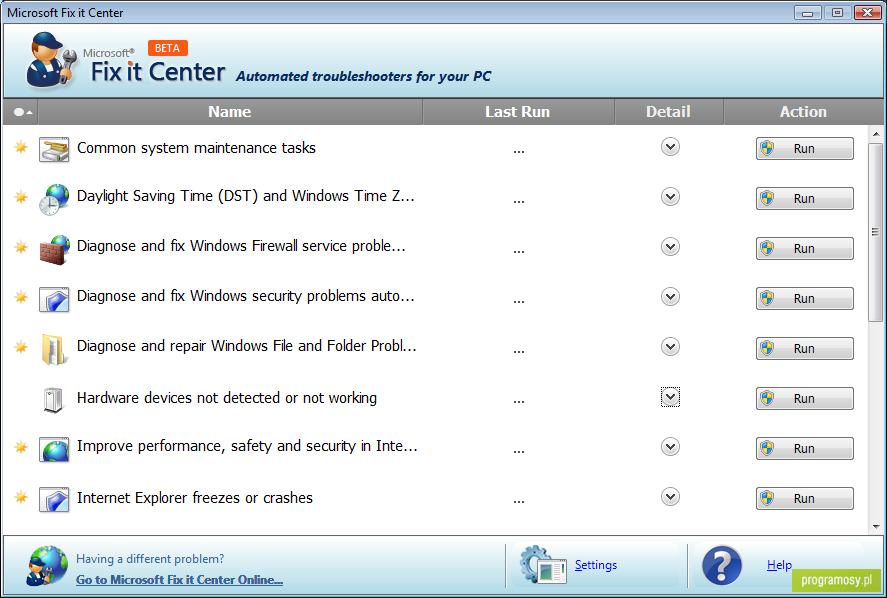Screen dimensions: 887x598
Task: Run Improve performance, safety troubleshooter
Action: pyautogui.click(x=804, y=448)
